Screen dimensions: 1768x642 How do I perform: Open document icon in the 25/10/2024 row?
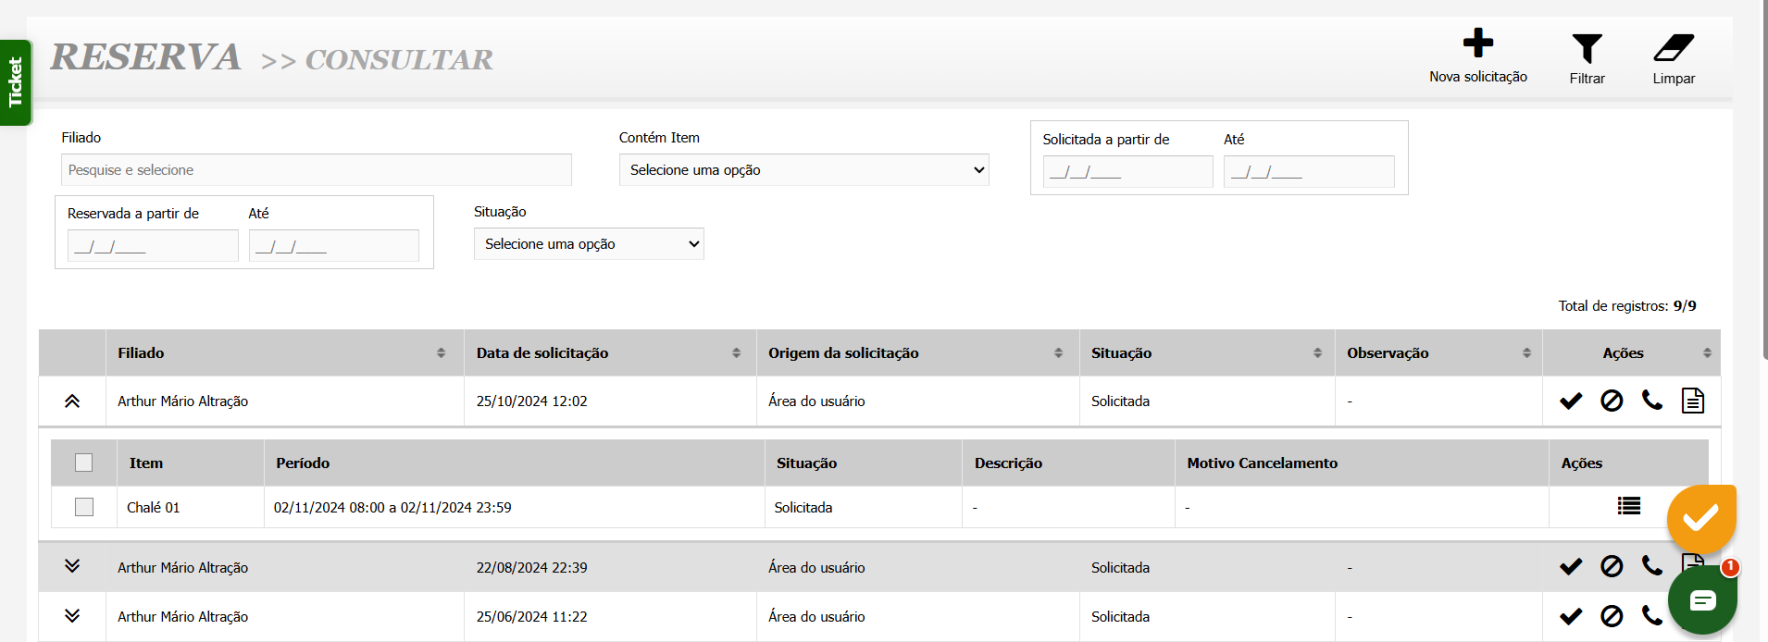pyautogui.click(x=1692, y=401)
